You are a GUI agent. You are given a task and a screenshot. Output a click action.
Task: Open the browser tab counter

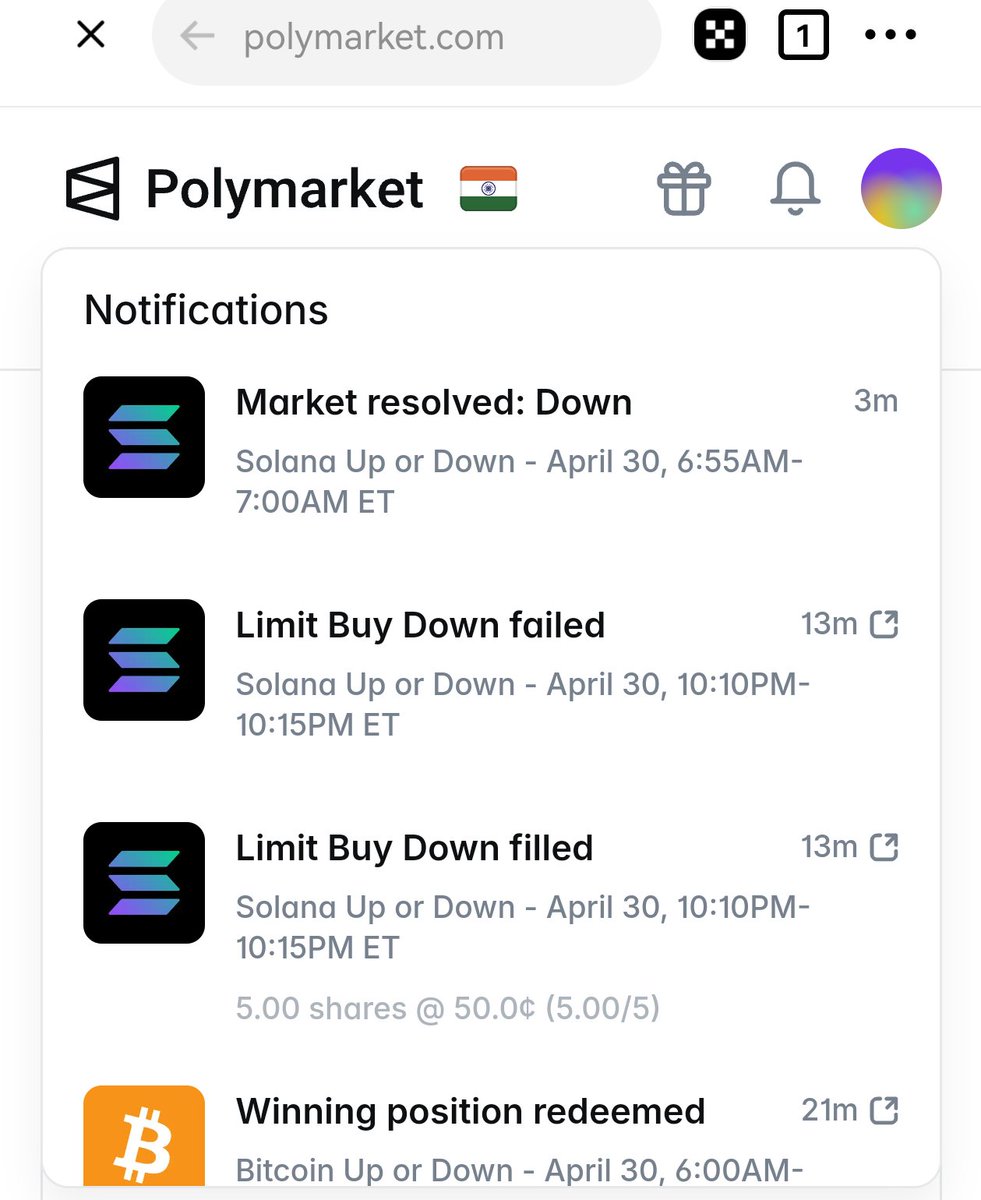tap(803, 37)
